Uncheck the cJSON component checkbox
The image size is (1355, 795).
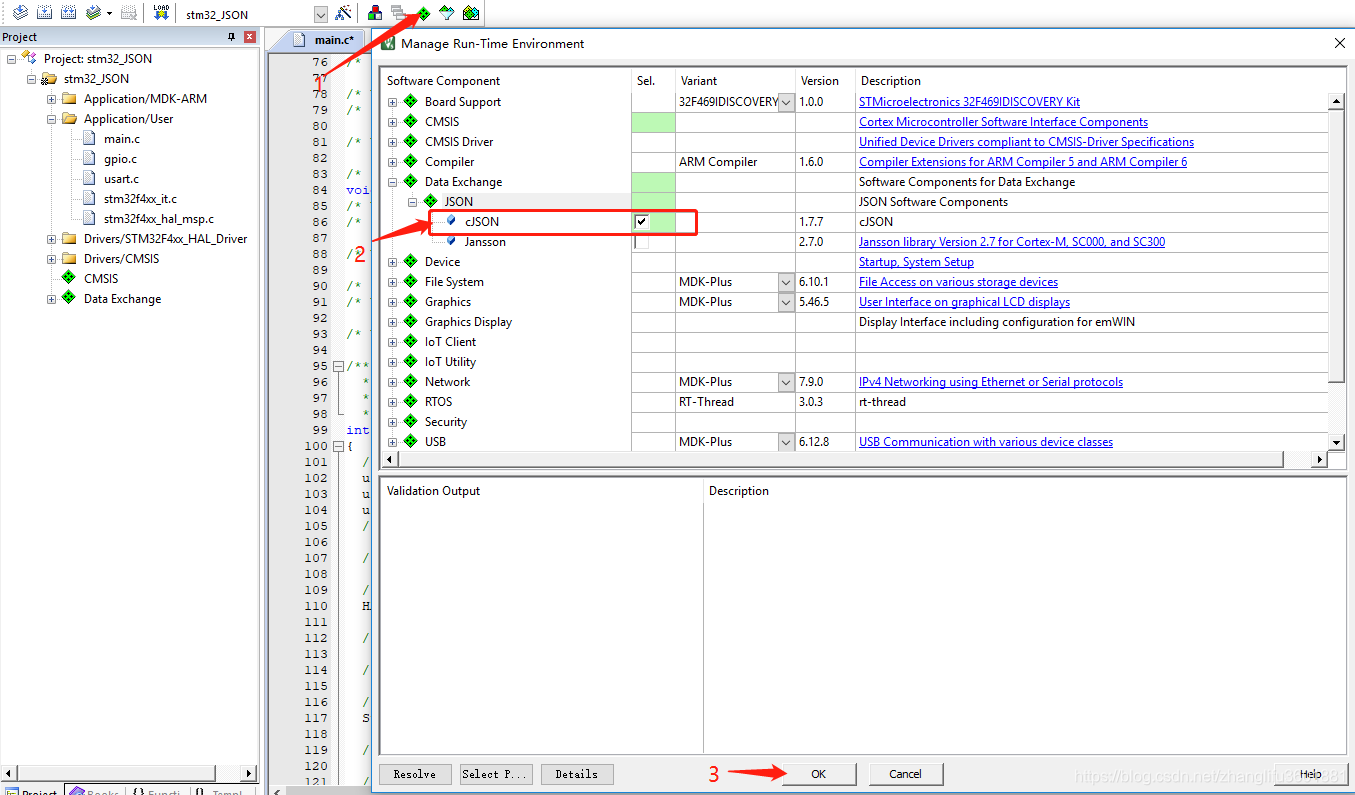click(641, 222)
